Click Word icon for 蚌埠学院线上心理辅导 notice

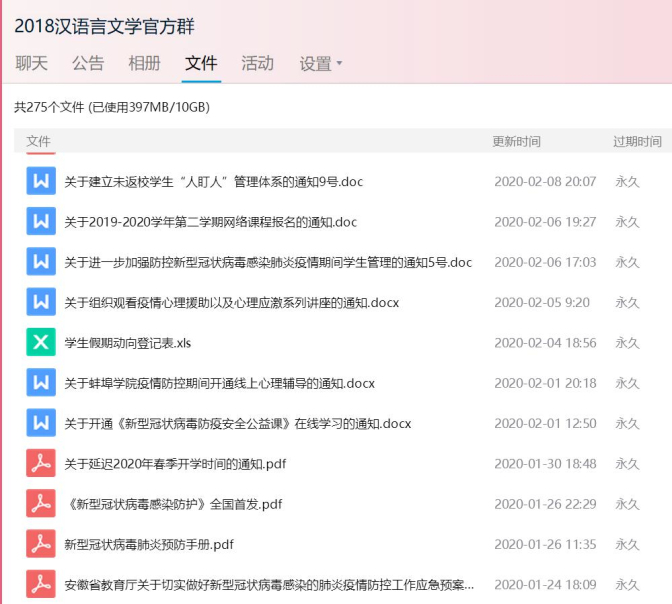tap(41, 382)
